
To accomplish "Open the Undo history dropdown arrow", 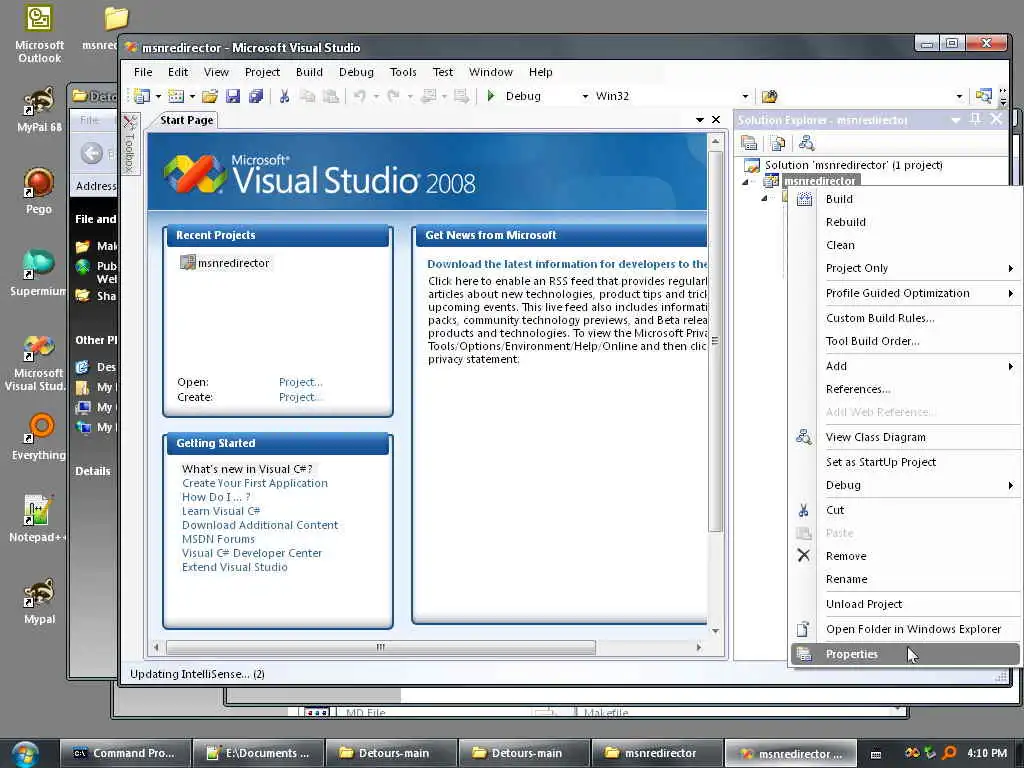I will (x=376, y=96).
